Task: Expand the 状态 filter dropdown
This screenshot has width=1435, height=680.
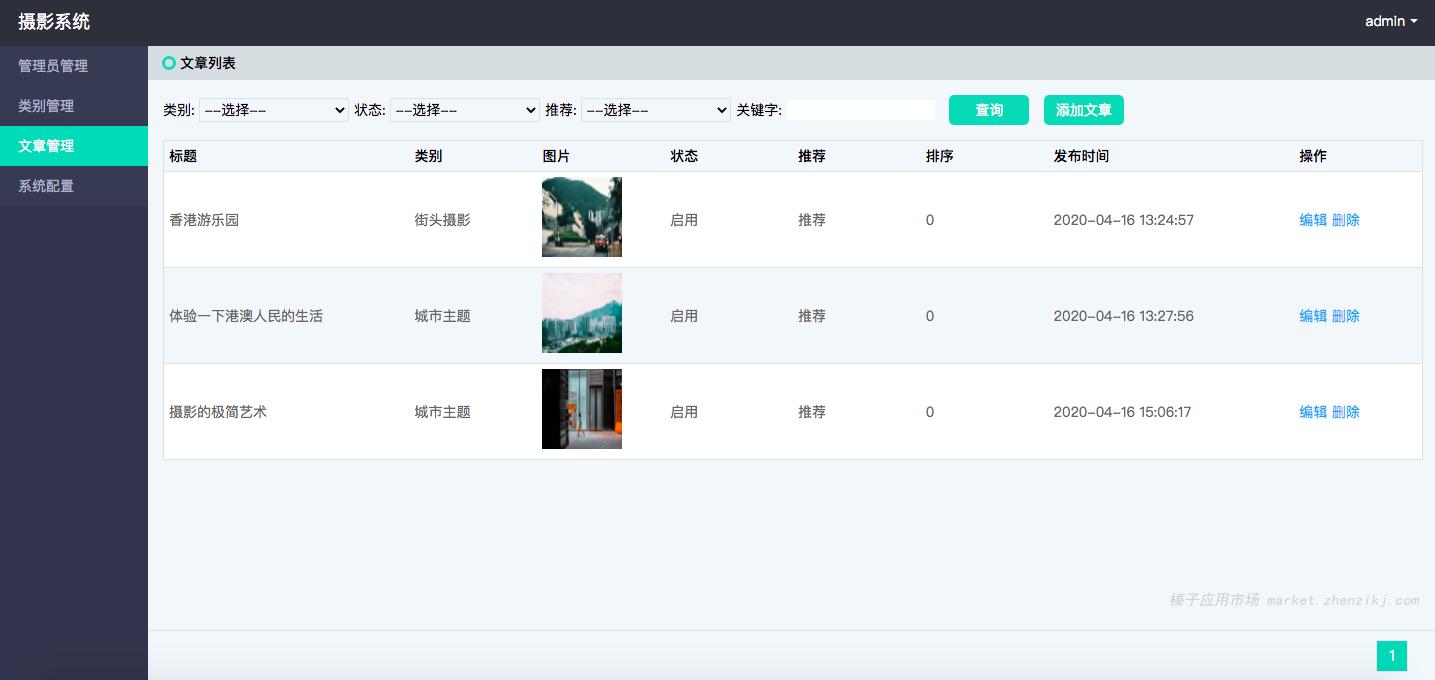Action: (x=464, y=110)
